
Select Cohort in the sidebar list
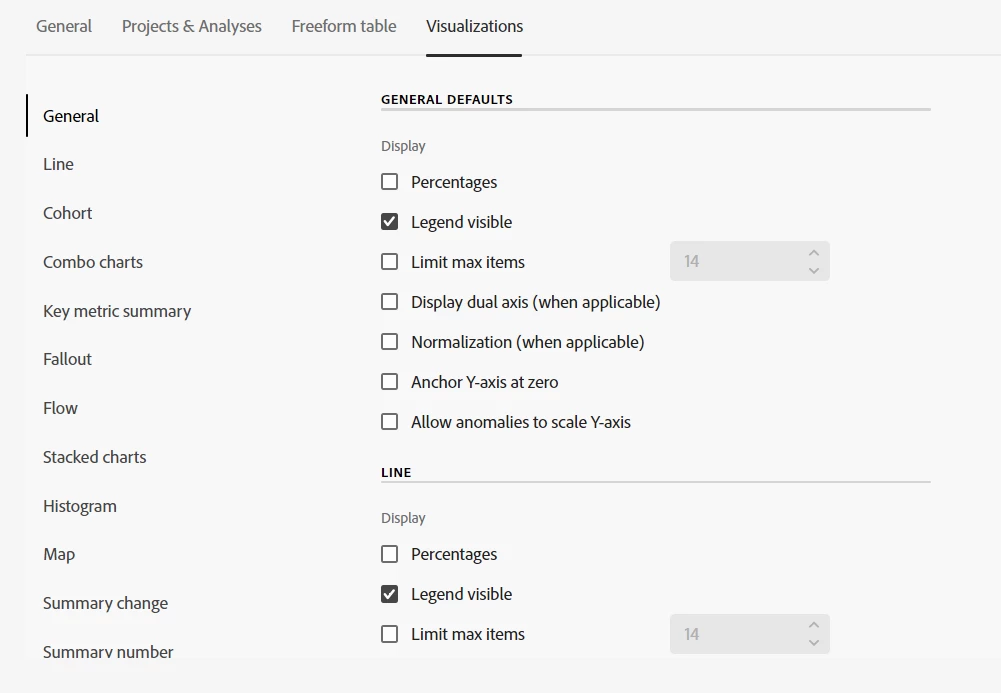68,213
